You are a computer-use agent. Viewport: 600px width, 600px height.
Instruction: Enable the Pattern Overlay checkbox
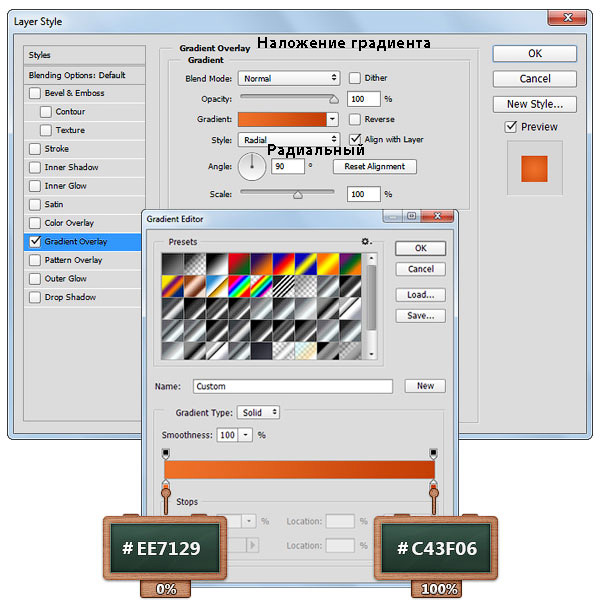(35, 260)
